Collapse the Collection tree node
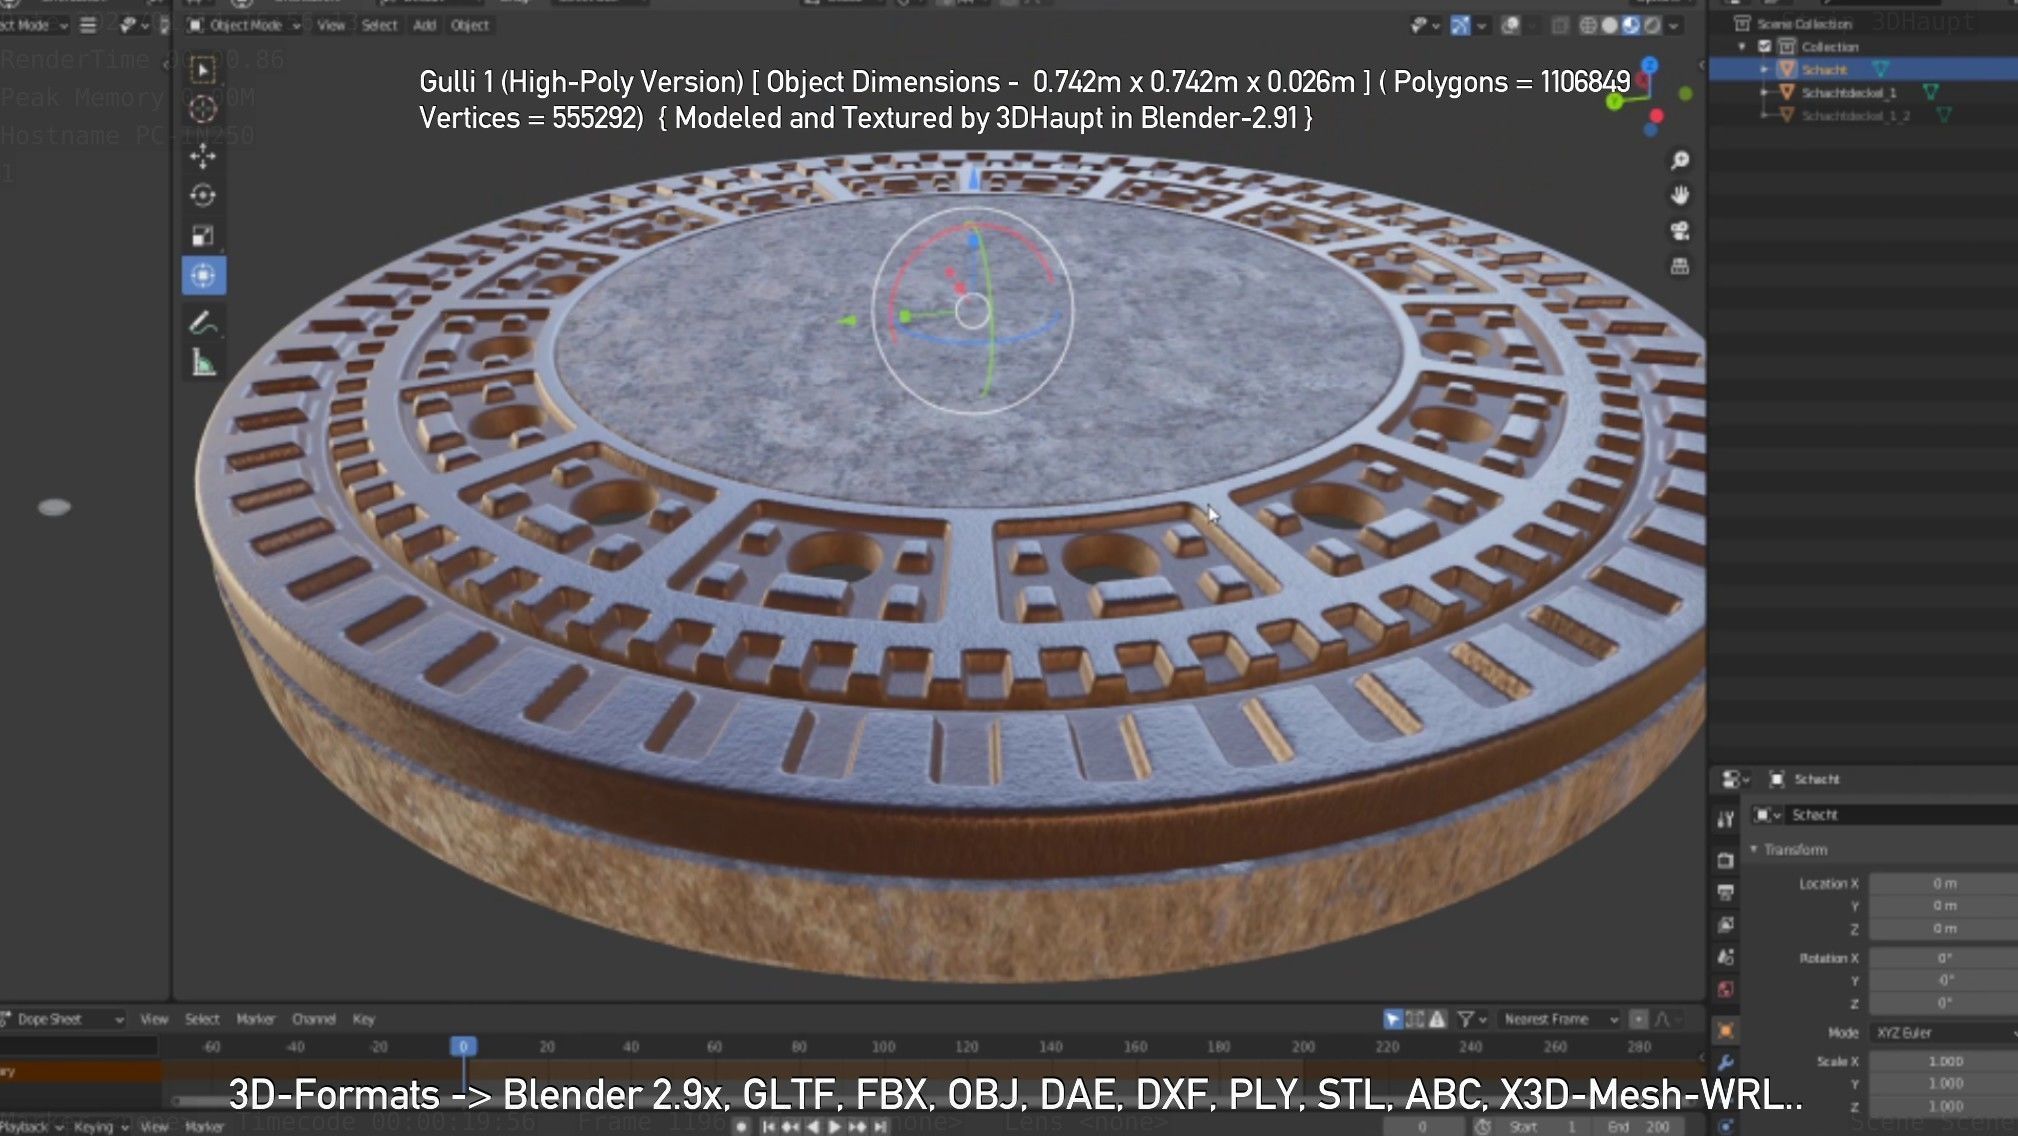2018x1136 pixels. pos(1743,46)
